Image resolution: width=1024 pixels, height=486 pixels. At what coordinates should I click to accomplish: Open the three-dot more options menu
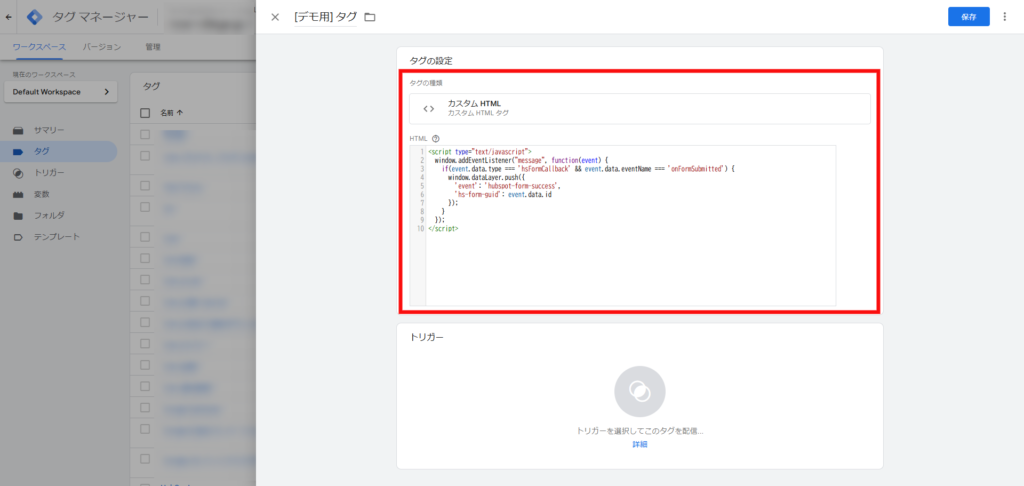(x=1004, y=17)
